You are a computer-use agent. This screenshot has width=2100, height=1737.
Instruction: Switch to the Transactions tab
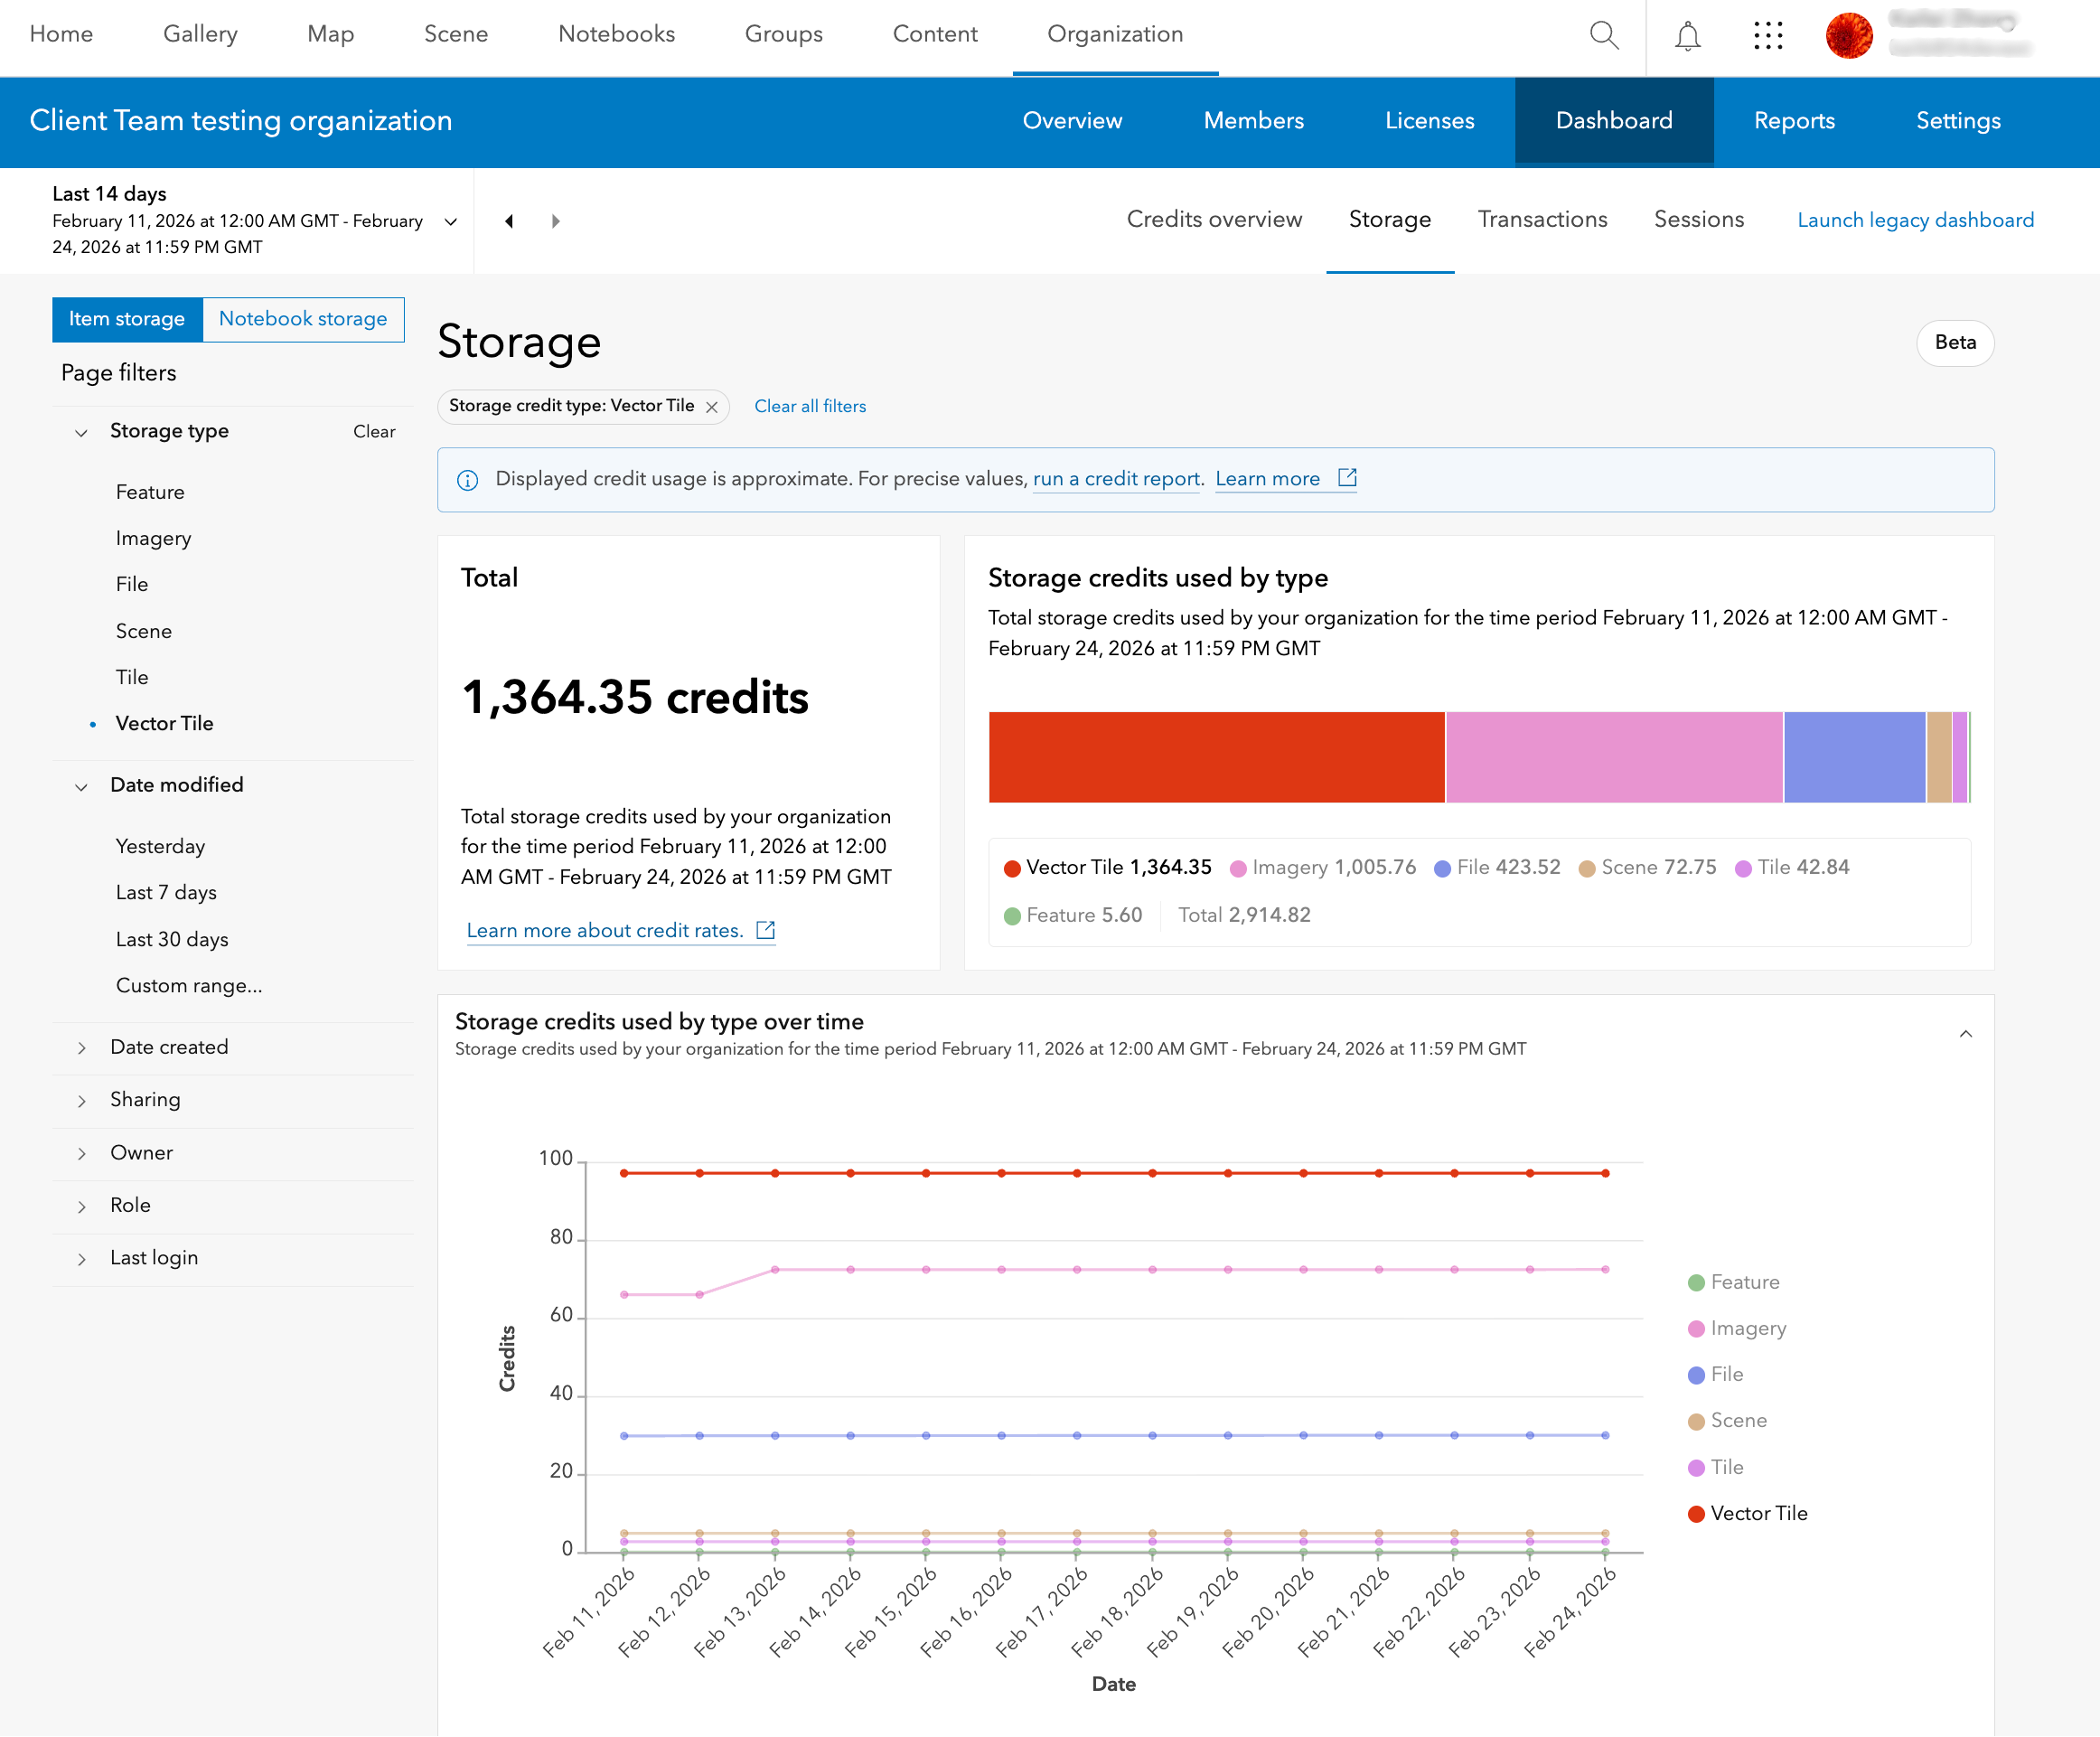coord(1542,219)
